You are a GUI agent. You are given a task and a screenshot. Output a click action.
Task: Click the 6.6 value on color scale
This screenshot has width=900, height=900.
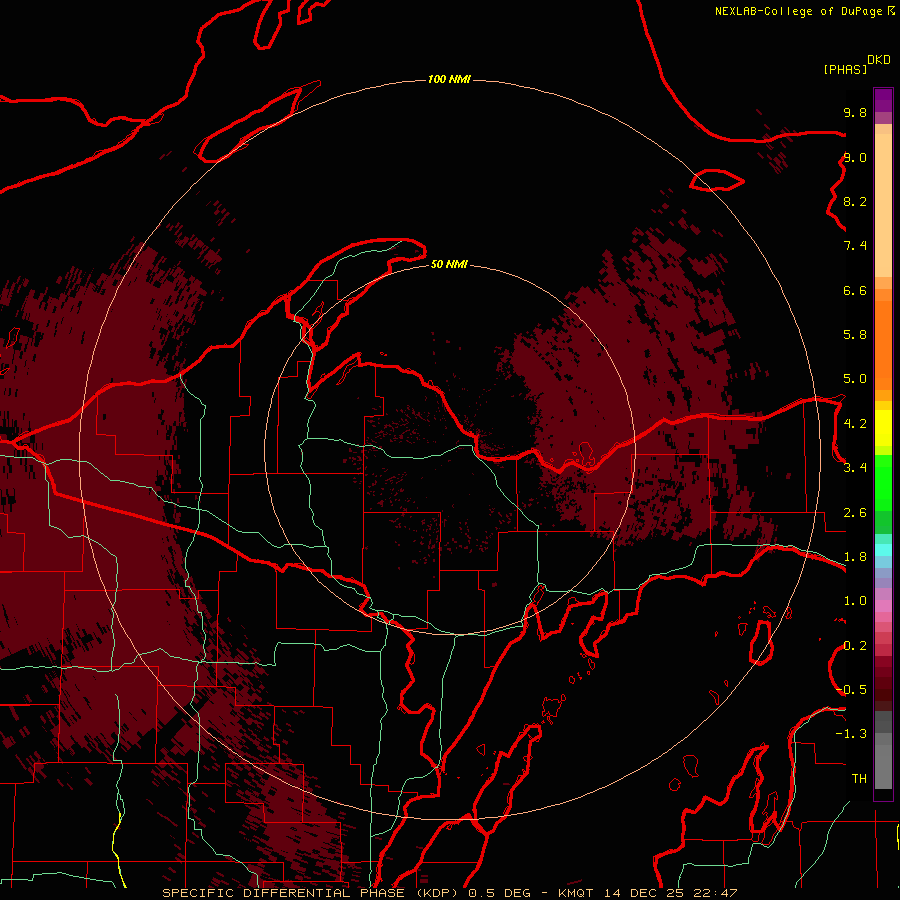(855, 290)
